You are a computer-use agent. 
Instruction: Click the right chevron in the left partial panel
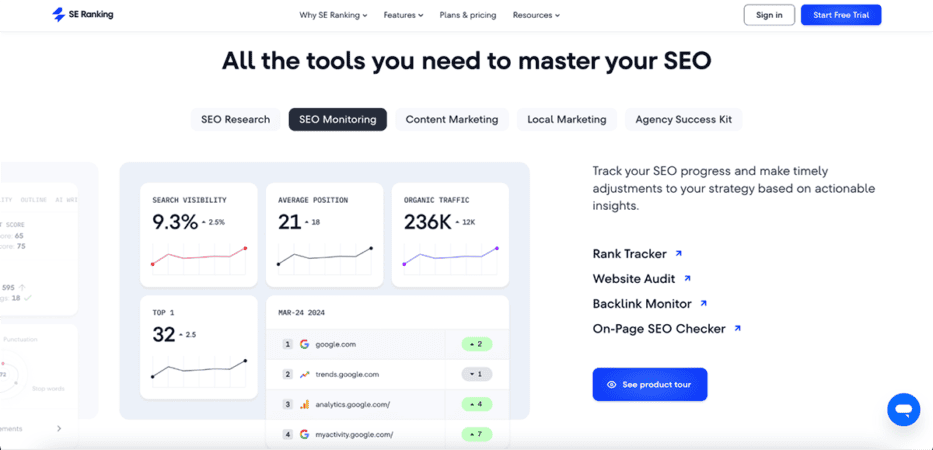59,428
